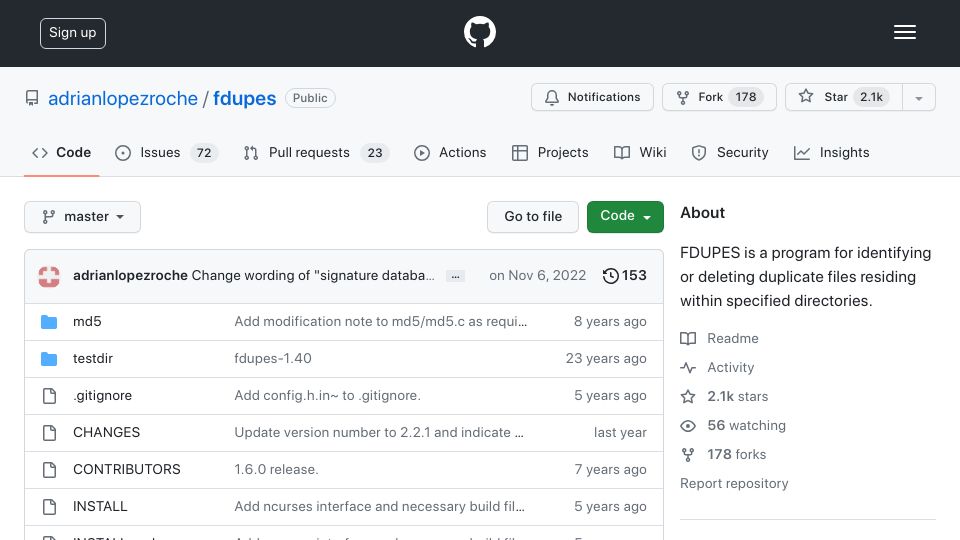Open the Insights tab

tap(831, 152)
